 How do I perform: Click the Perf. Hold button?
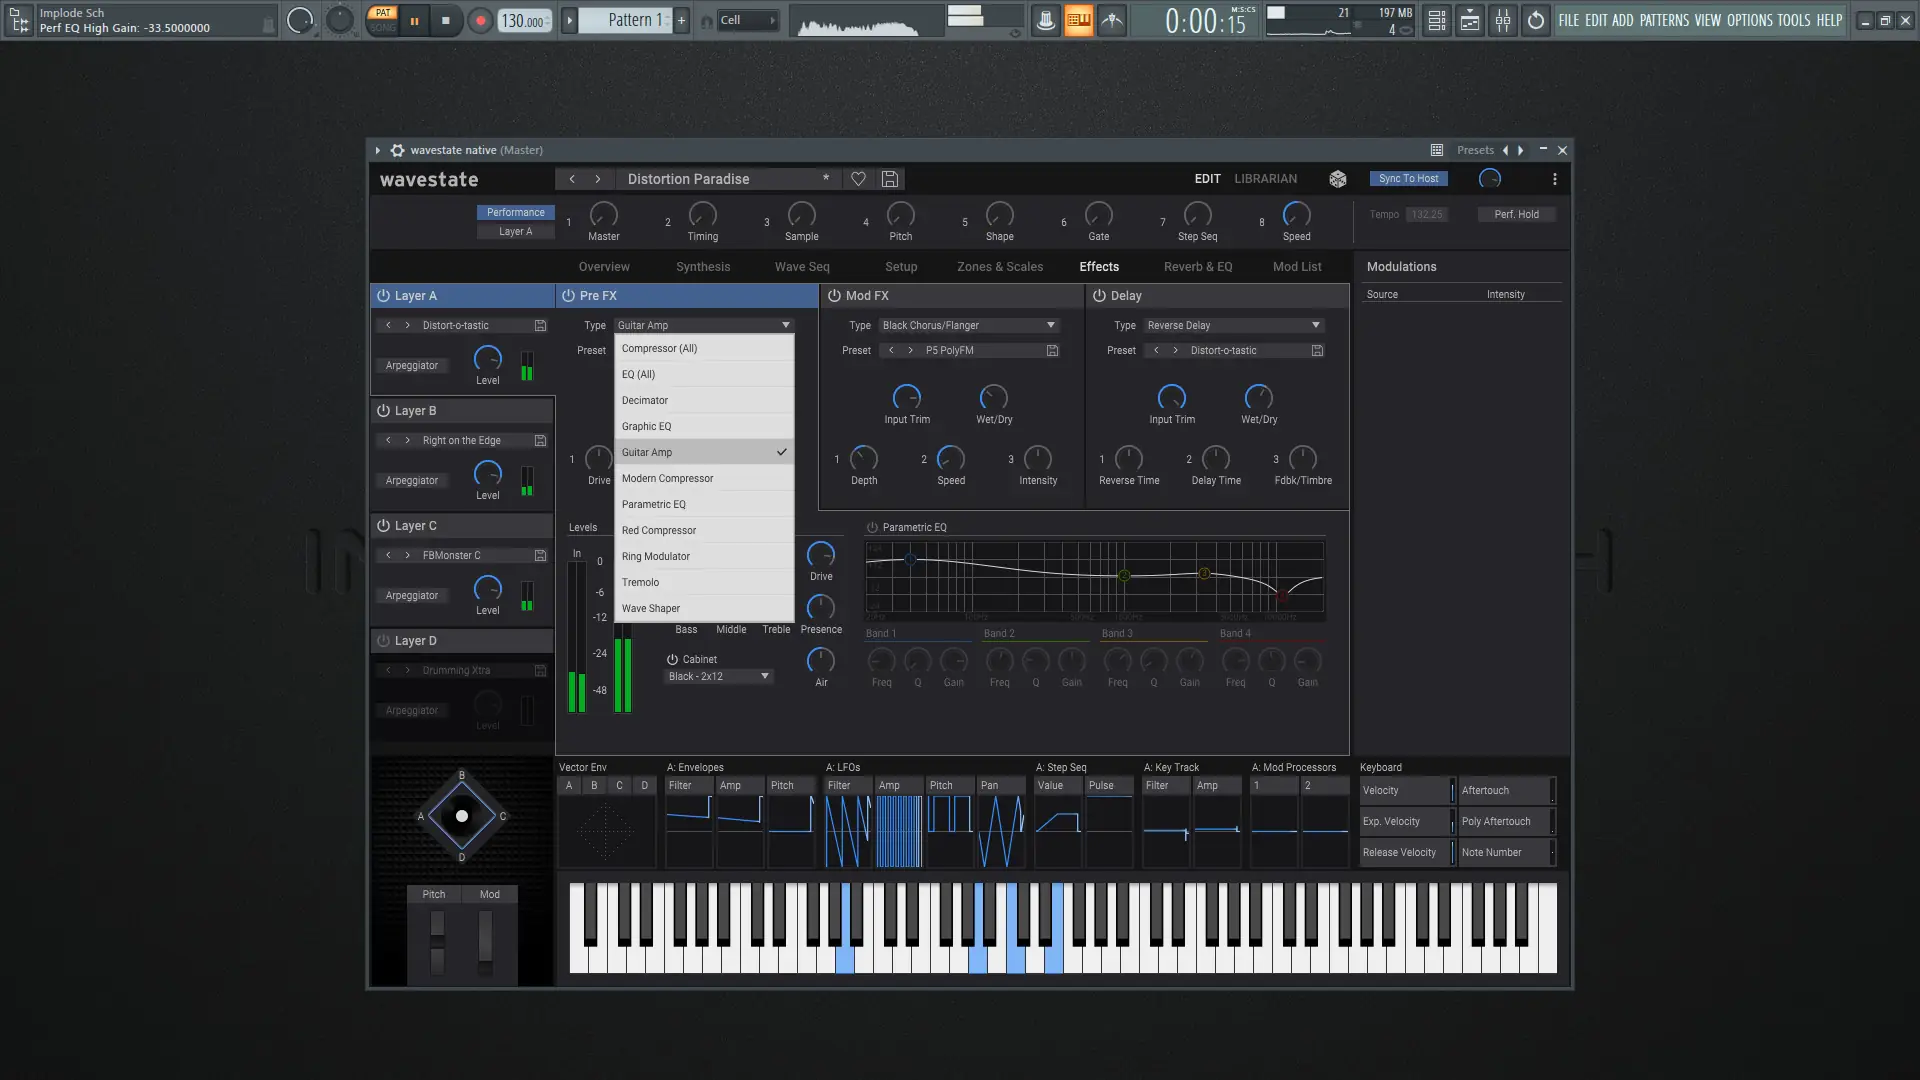1516,214
